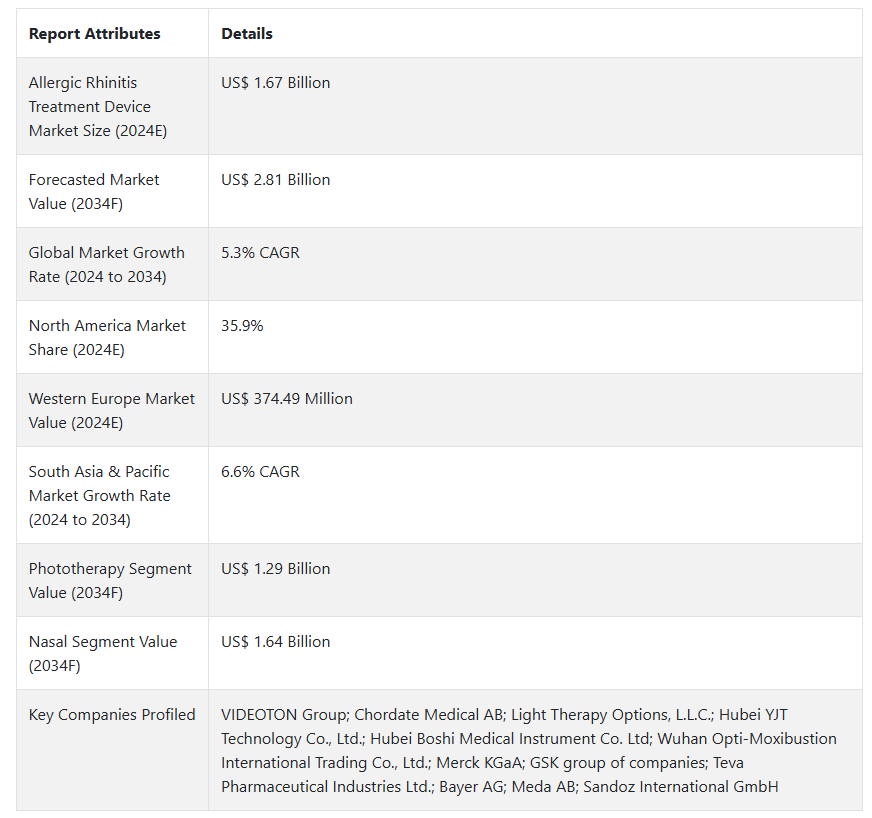Click the 'US$ 1.67 Billion' market size value

click(275, 83)
